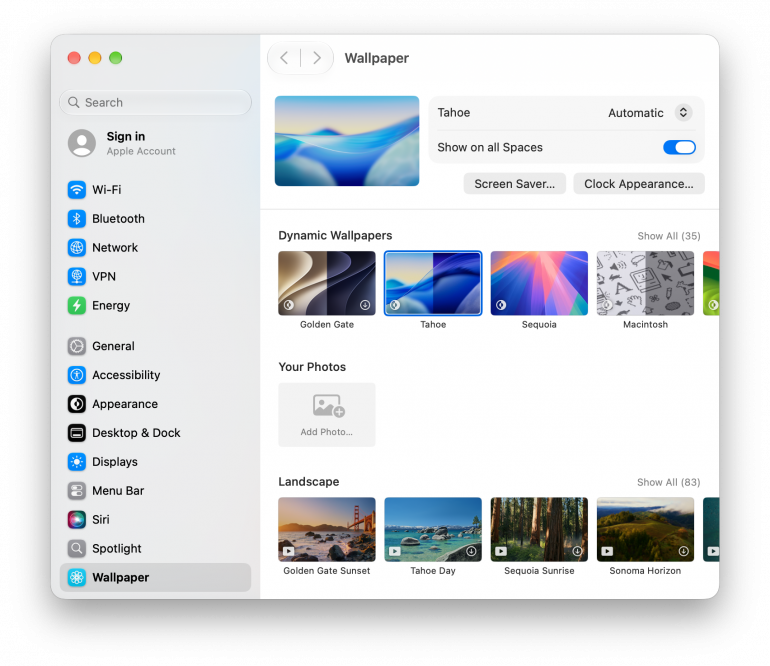The width and height of the screenshot is (770, 666).
Task: Click the General gear icon
Action: [x=77, y=346]
